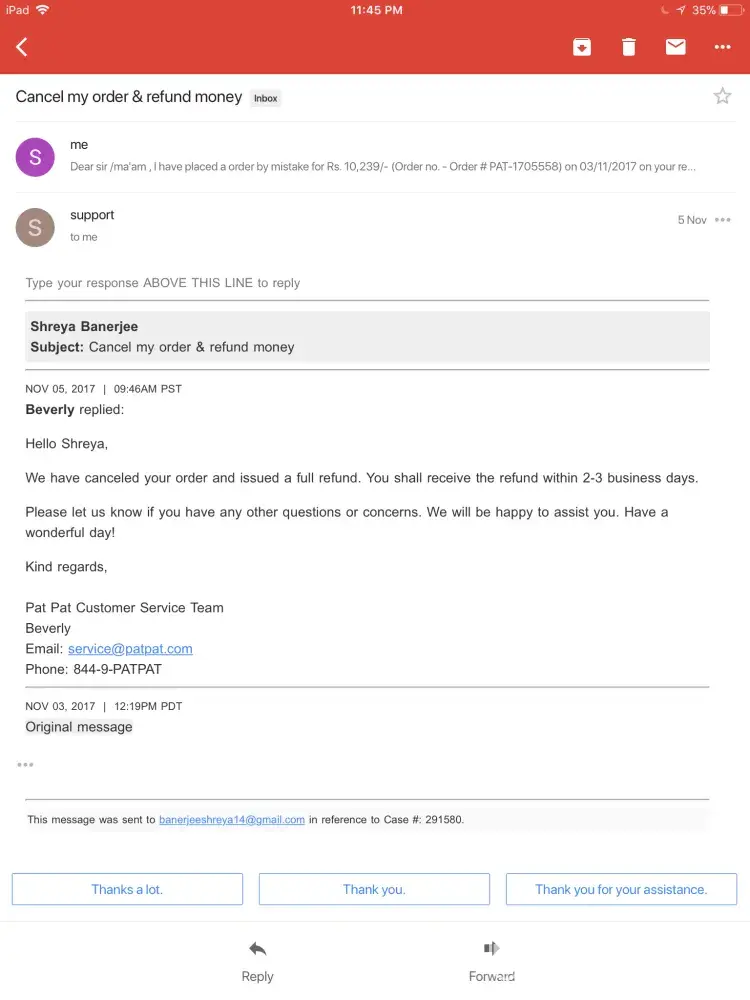Expand recipient details "to me"
The image size is (750, 1000).
84,237
